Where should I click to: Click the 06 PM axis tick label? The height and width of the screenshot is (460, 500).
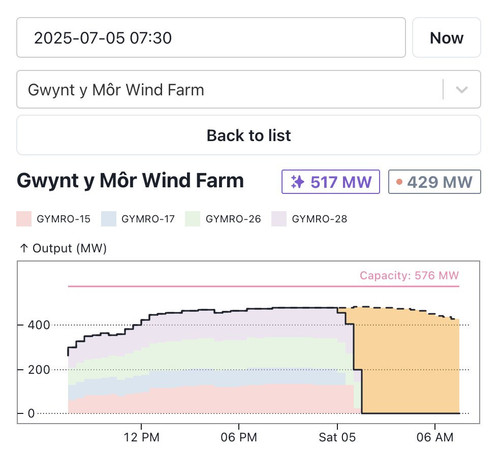(239, 437)
